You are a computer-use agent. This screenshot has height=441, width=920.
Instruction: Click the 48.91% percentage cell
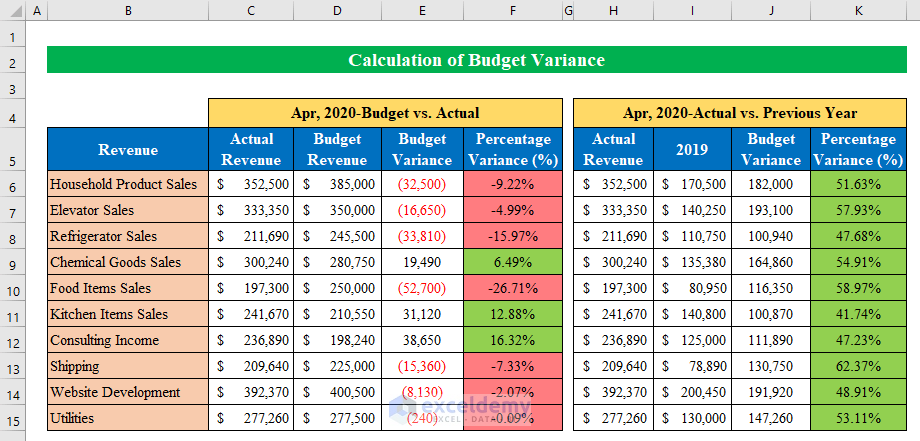(x=859, y=392)
